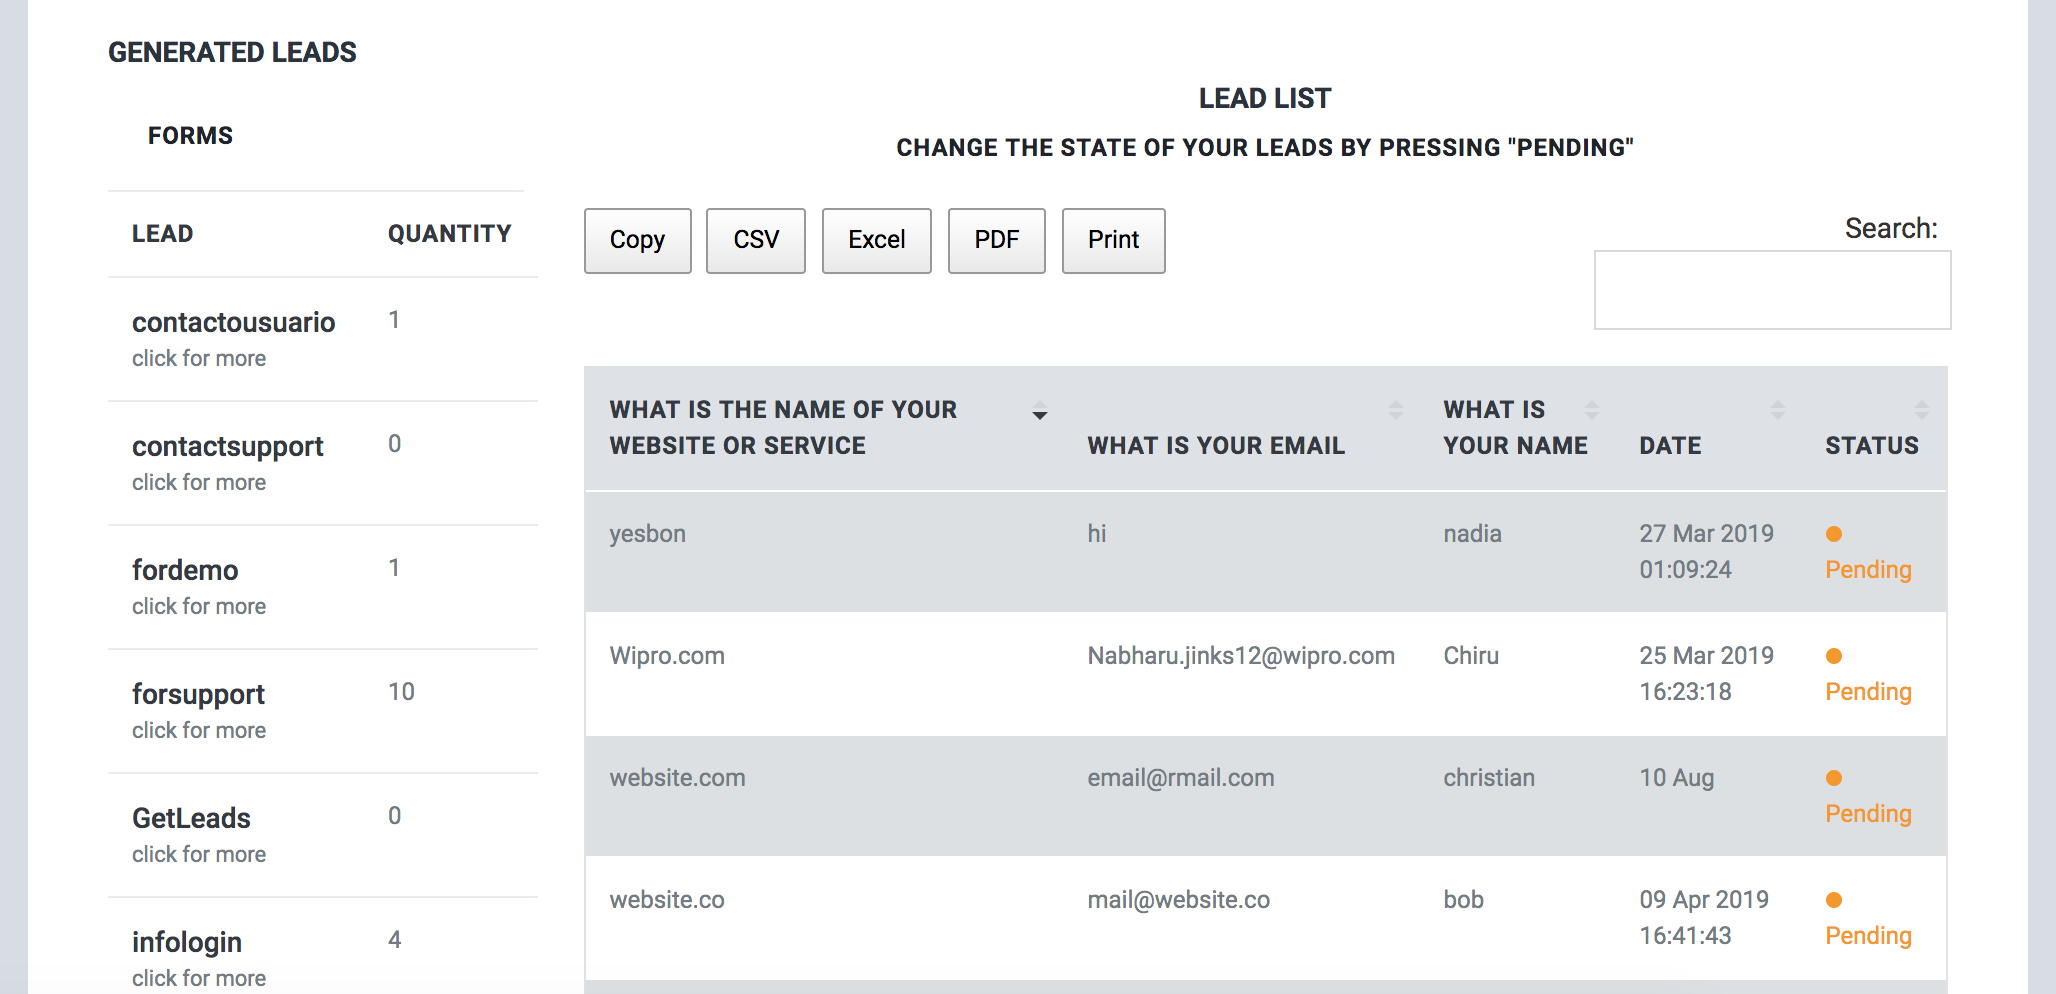The width and height of the screenshot is (2056, 994).
Task: Click the orange status dot for yesbon
Action: pos(1834,534)
